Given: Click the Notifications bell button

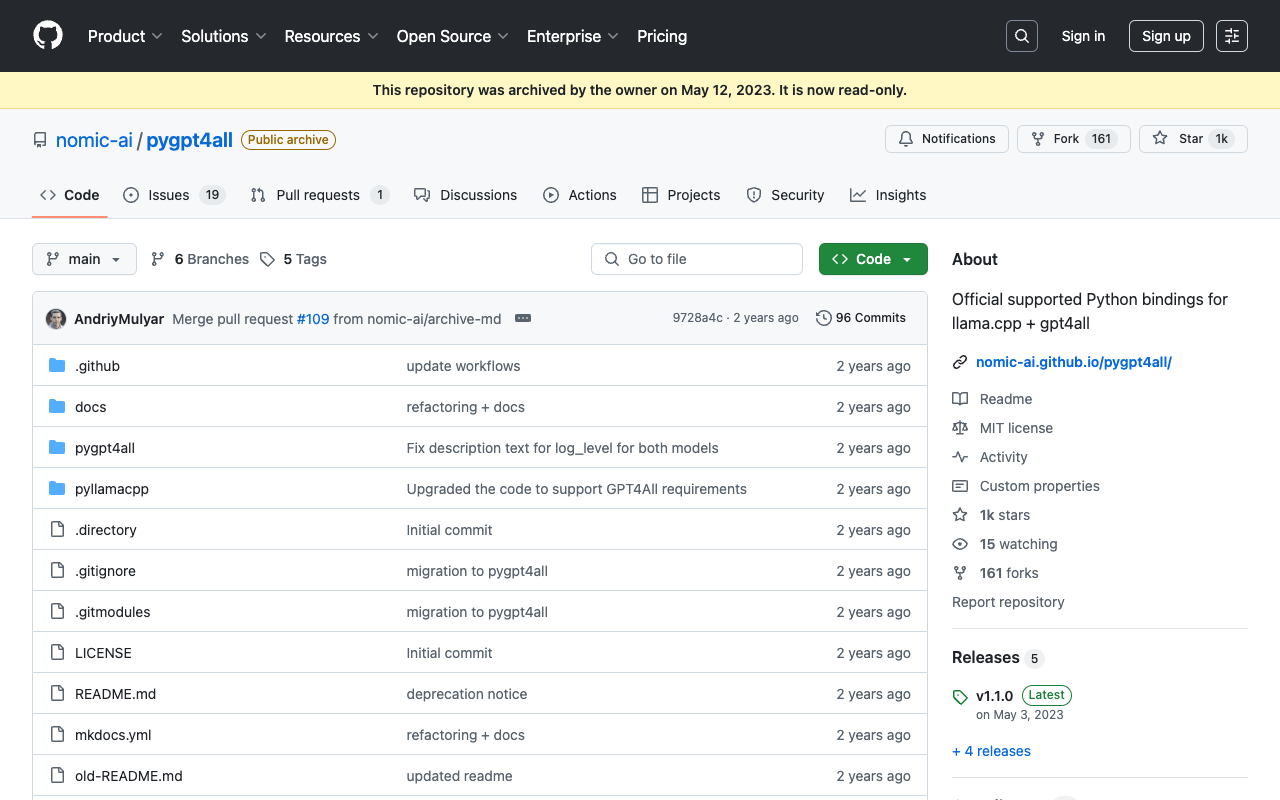Looking at the screenshot, I should 946,139.
